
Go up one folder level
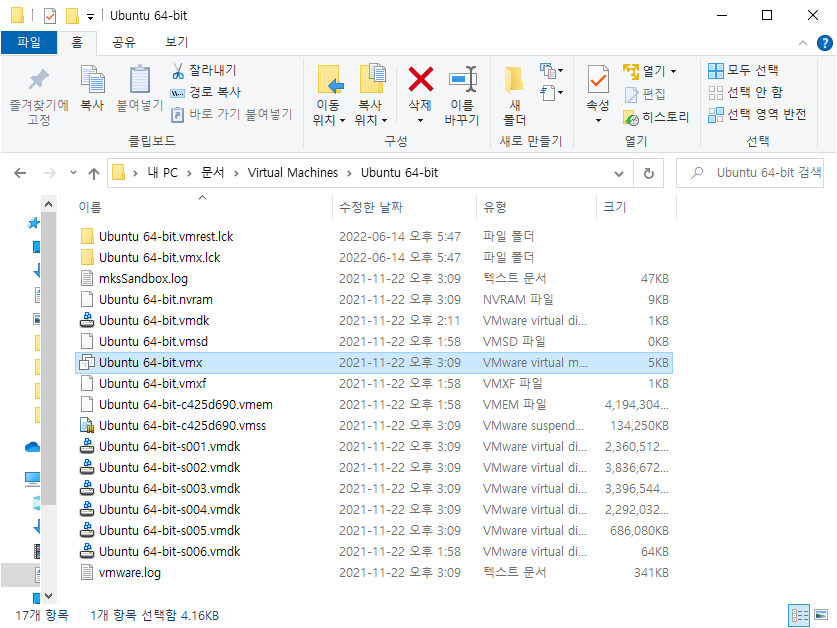pos(94,173)
